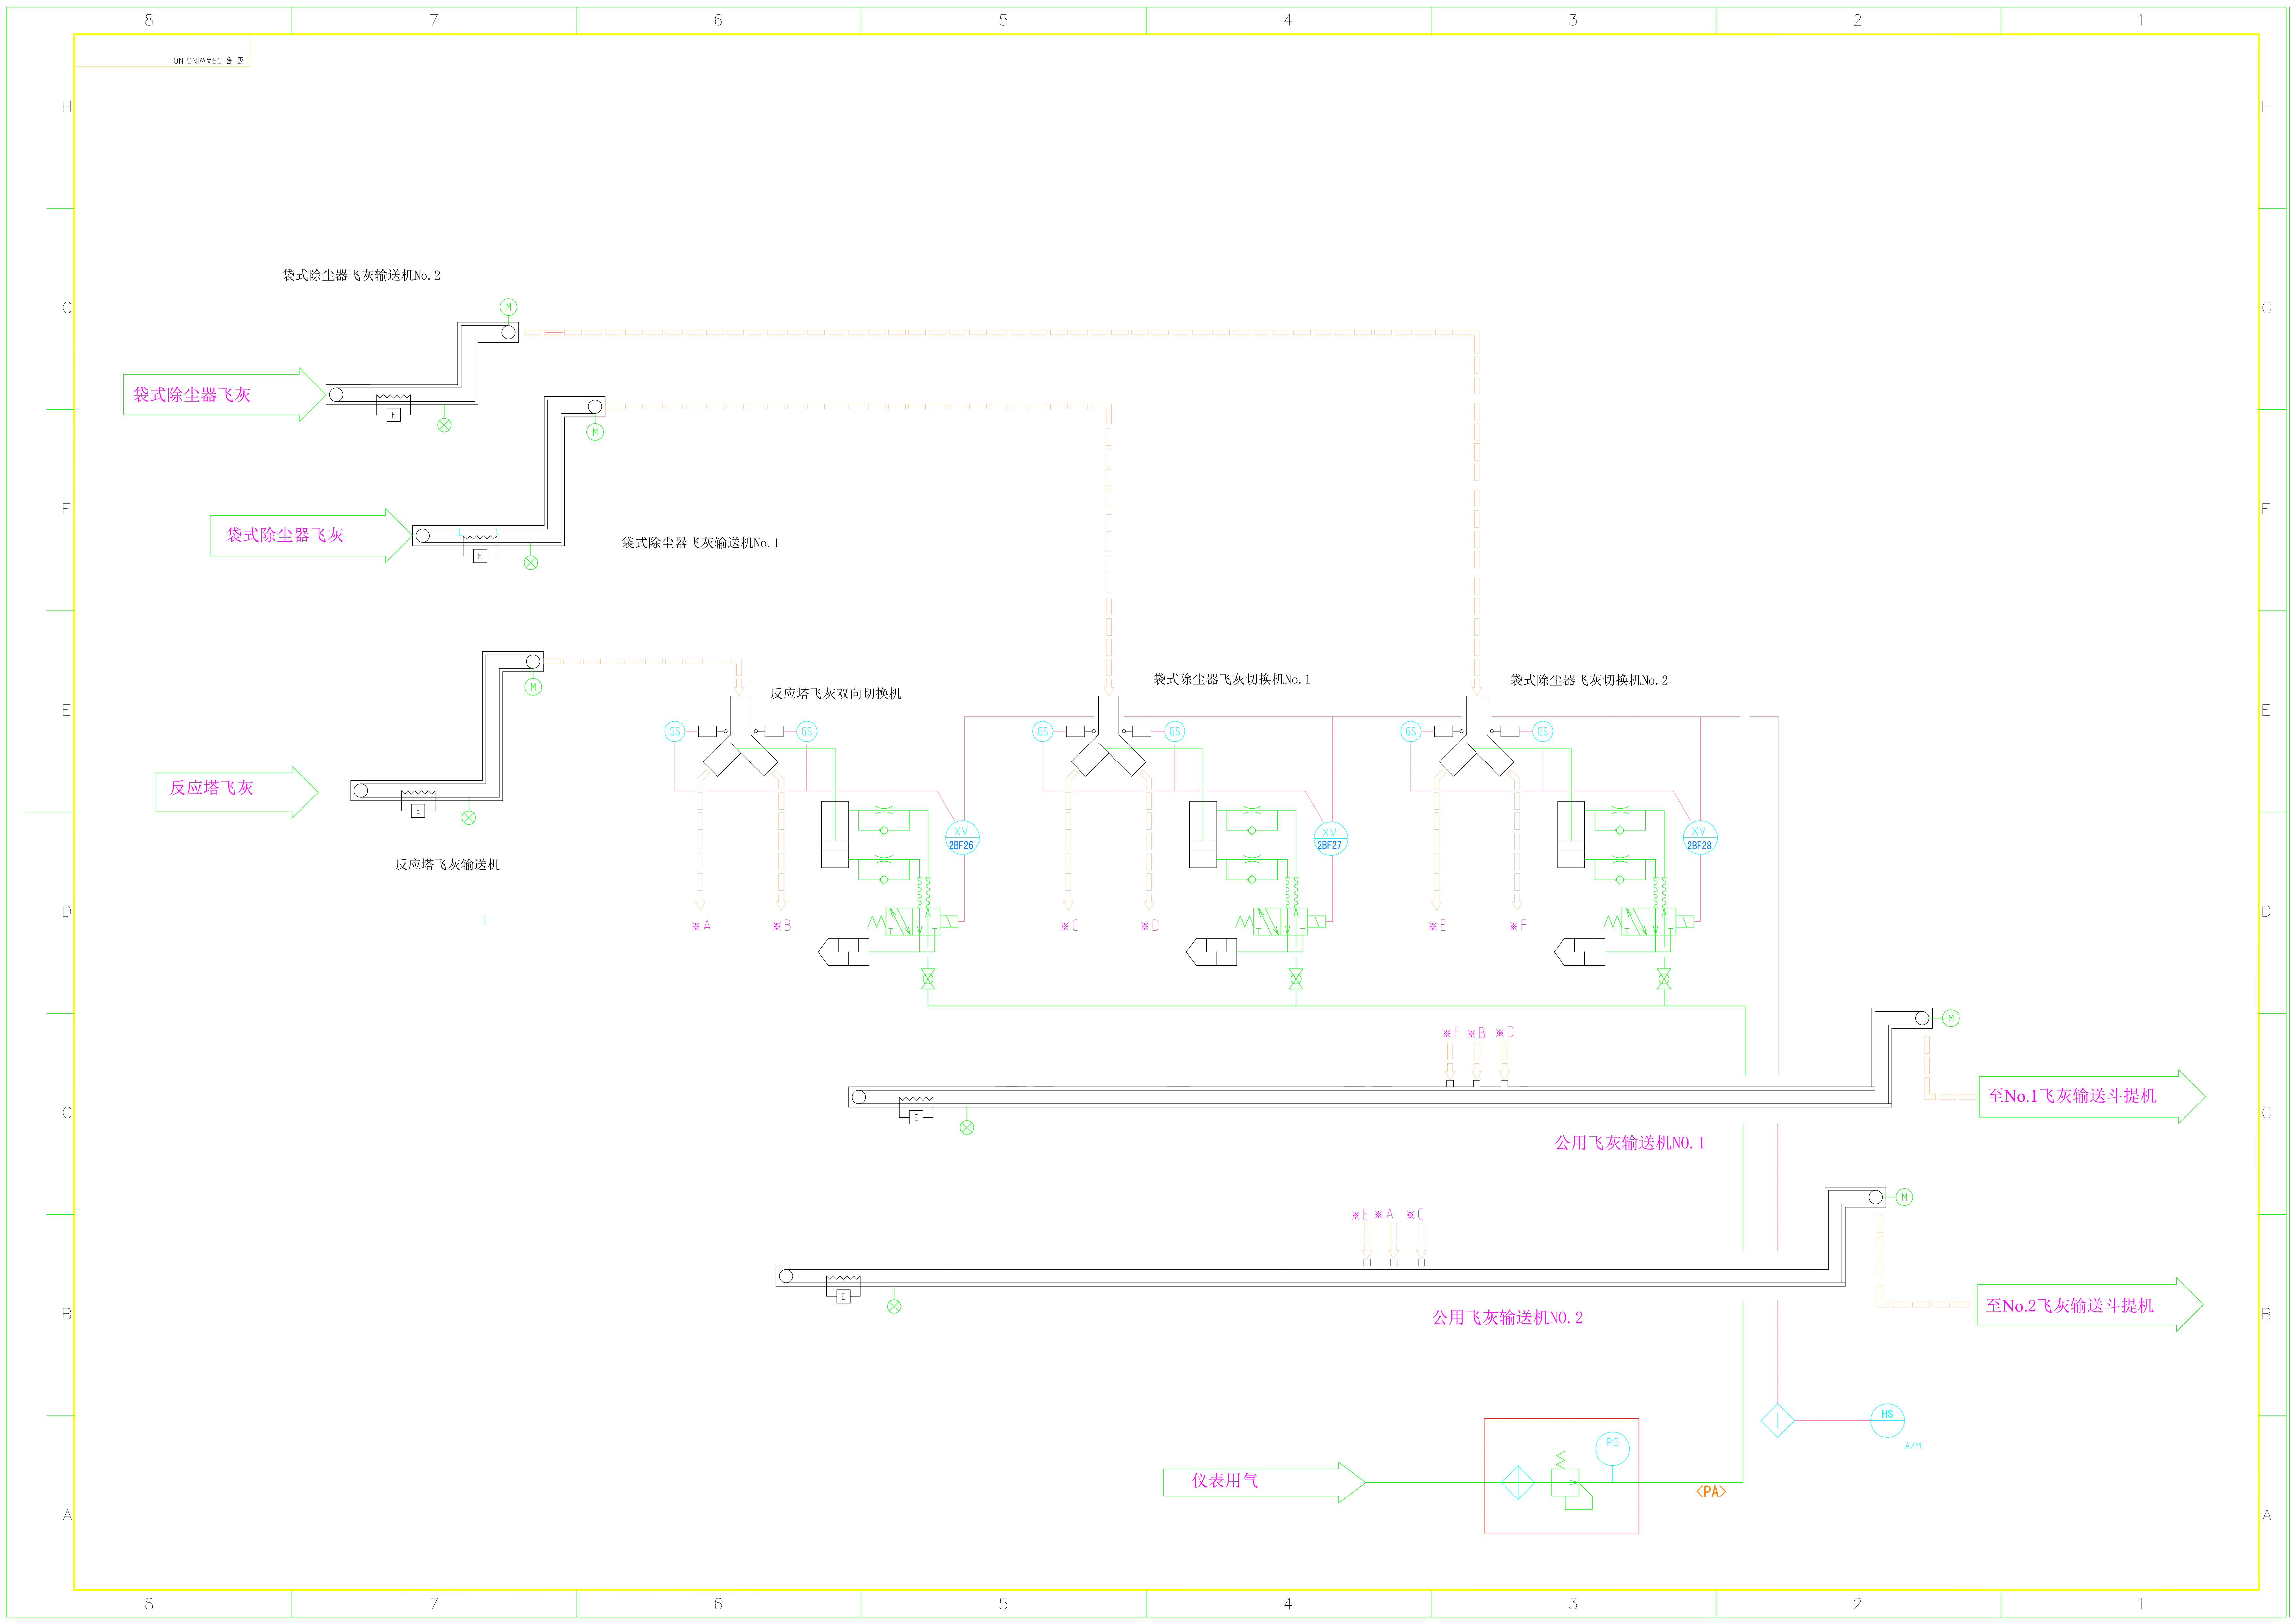
Task: Click the 反应塔飞灰 inlet arrow
Action: point(236,792)
